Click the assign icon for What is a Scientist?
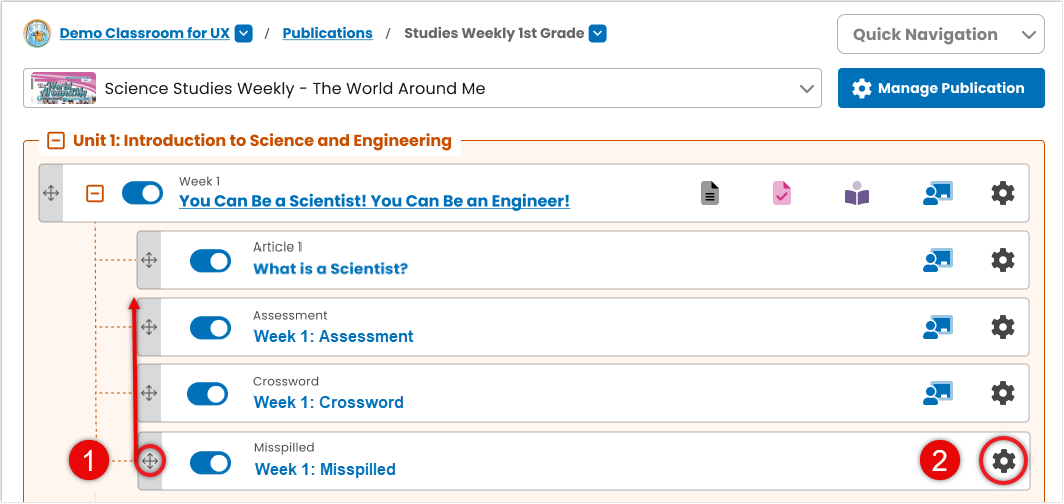 (x=938, y=260)
